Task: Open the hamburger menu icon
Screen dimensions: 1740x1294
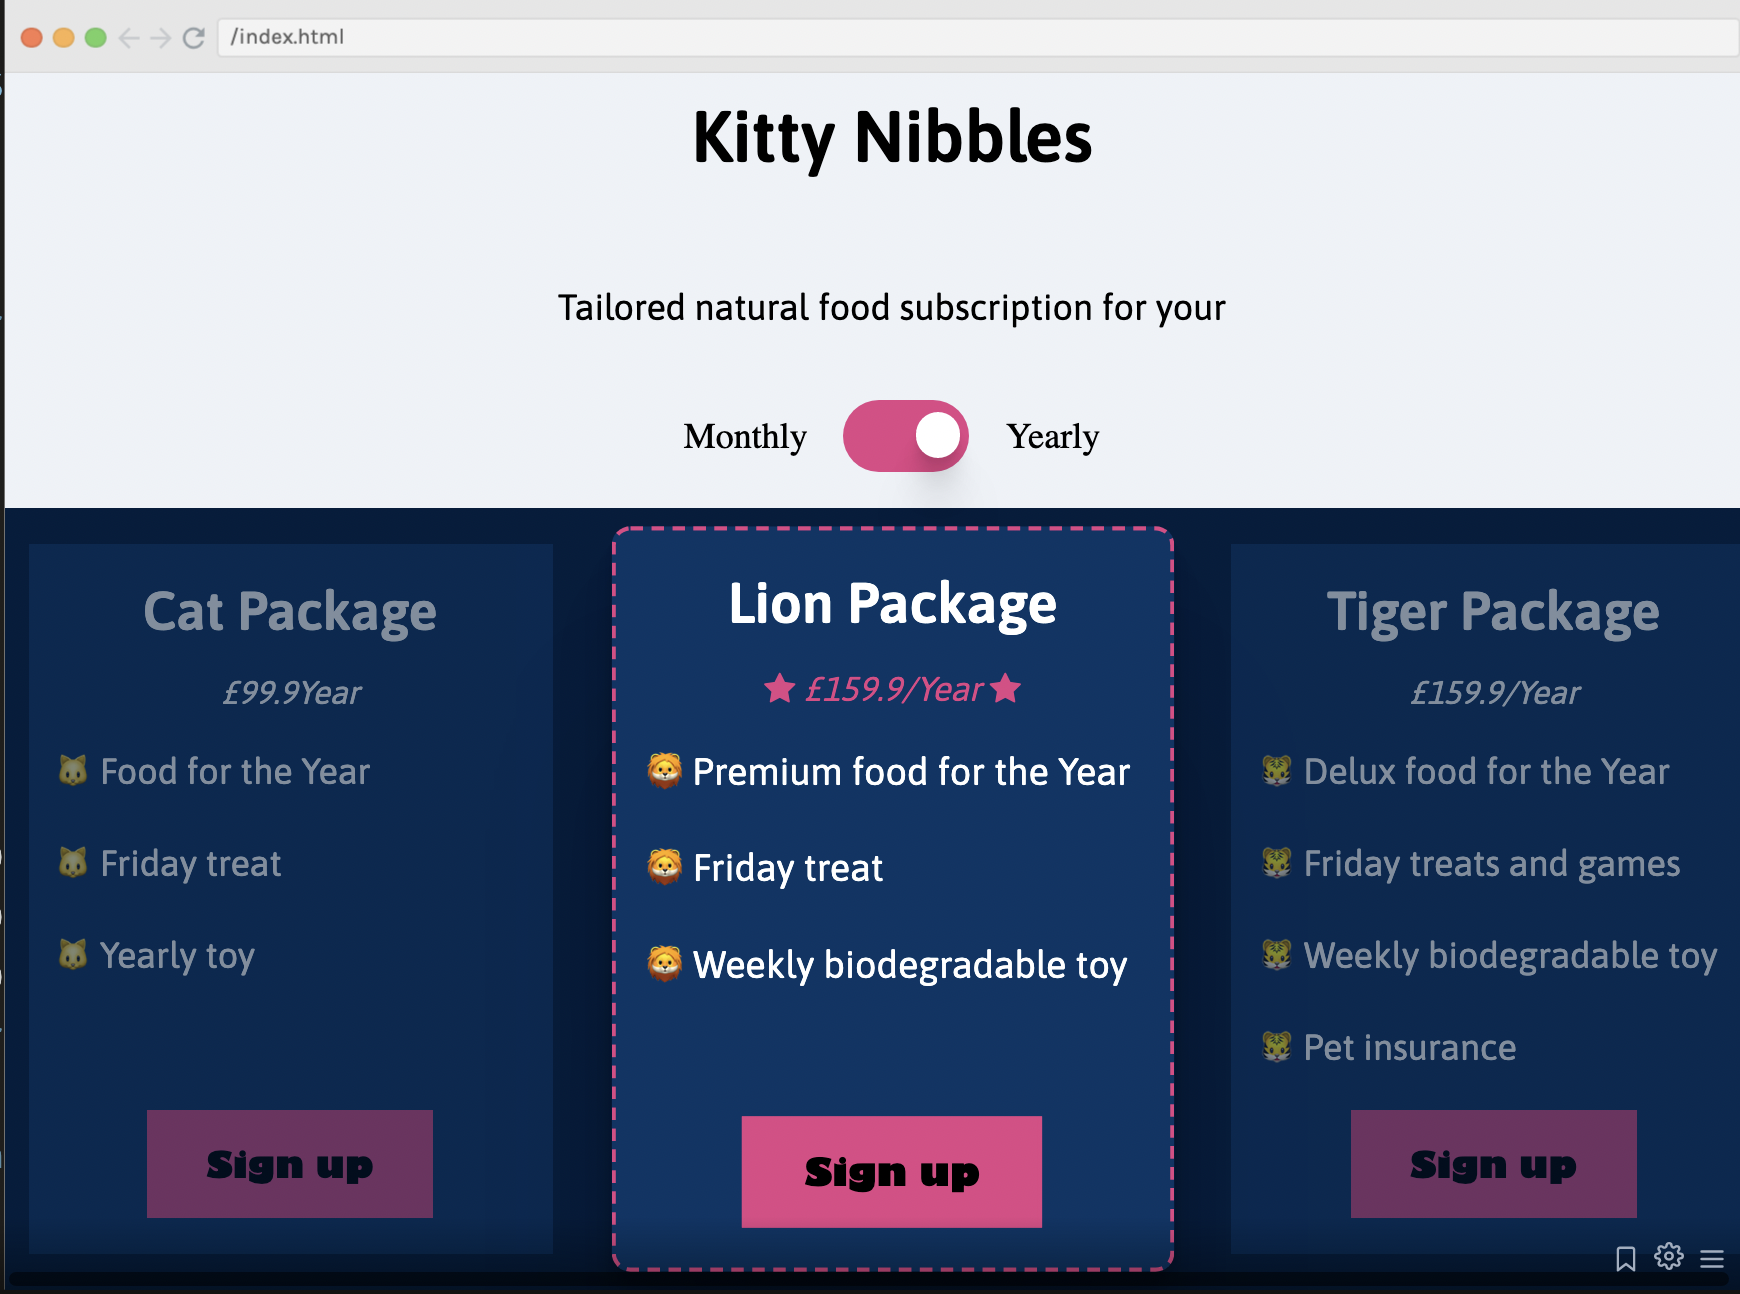Action: (x=1712, y=1259)
